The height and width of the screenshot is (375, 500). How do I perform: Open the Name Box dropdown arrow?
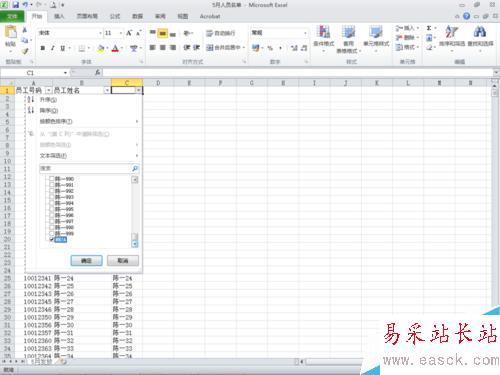[65, 73]
